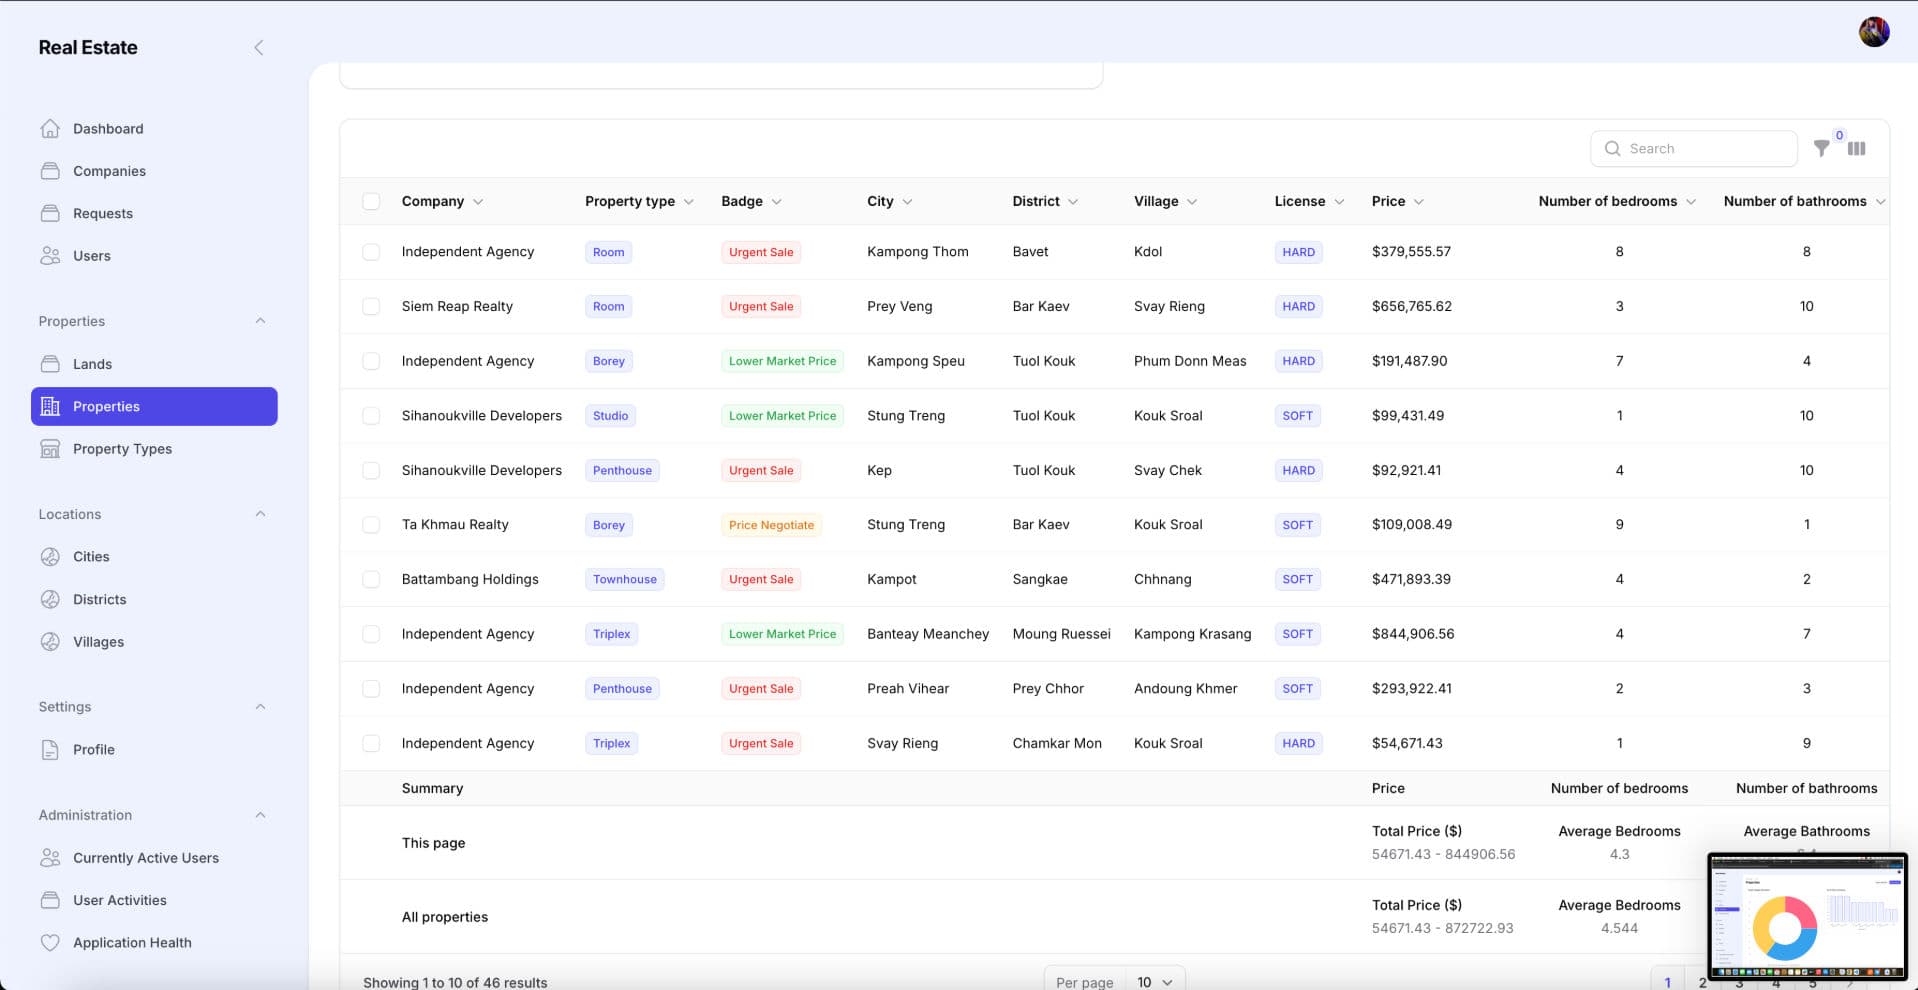1918x990 pixels.
Task: Collapse sidebar with the left chevron
Action: pyautogui.click(x=259, y=47)
